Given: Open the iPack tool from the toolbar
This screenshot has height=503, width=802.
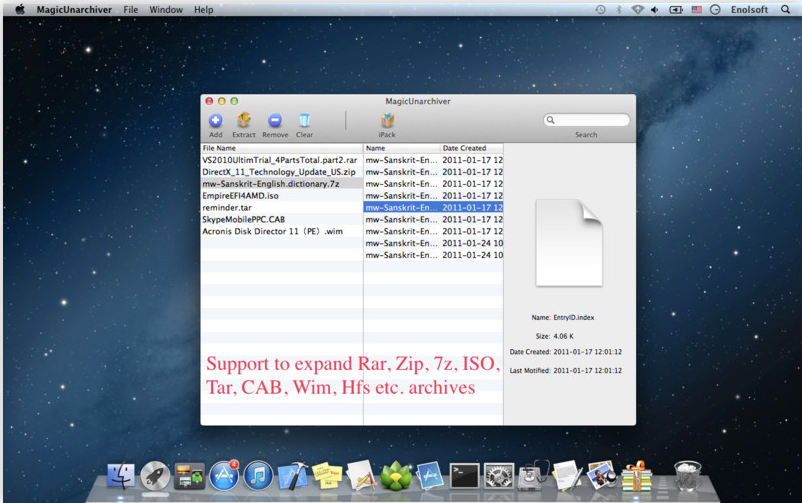Looking at the screenshot, I should (387, 121).
